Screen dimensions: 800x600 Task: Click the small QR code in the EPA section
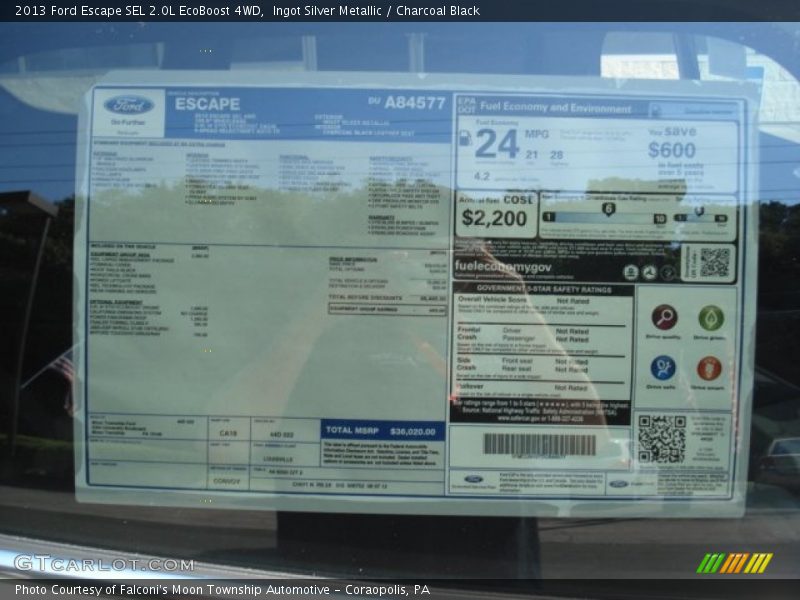[x=714, y=263]
